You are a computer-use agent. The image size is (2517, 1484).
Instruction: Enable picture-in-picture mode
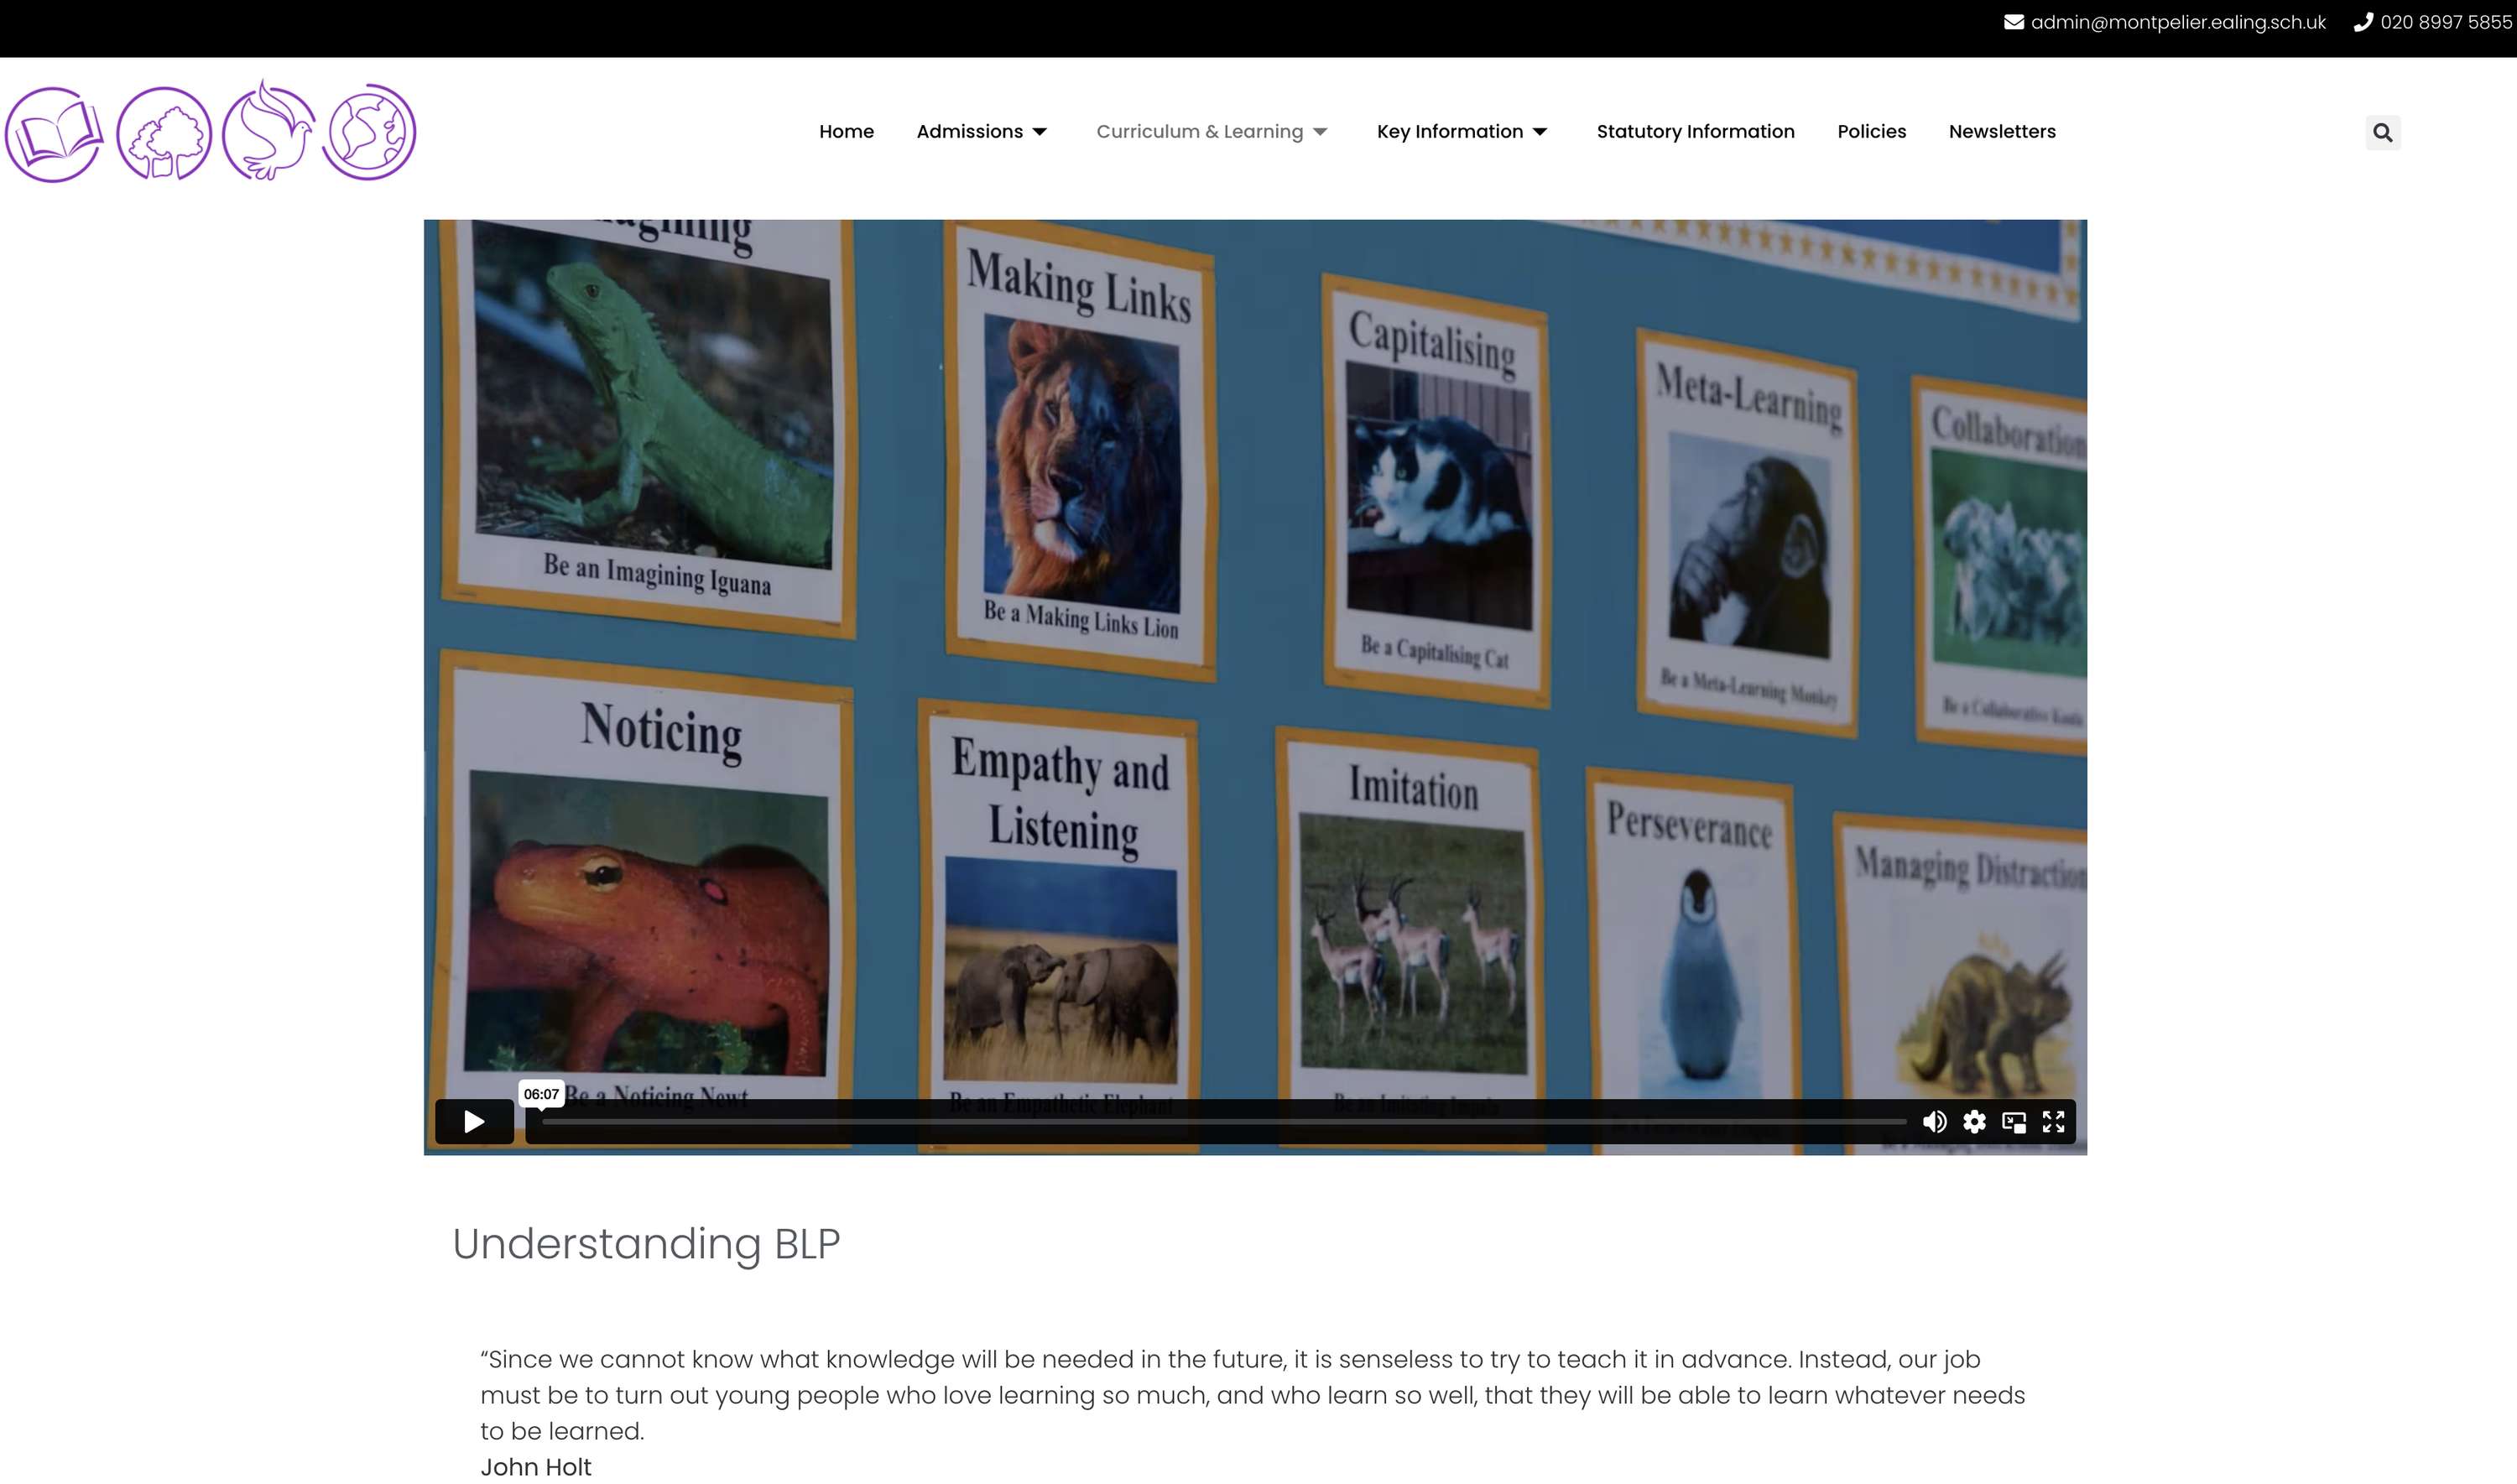(2013, 1121)
